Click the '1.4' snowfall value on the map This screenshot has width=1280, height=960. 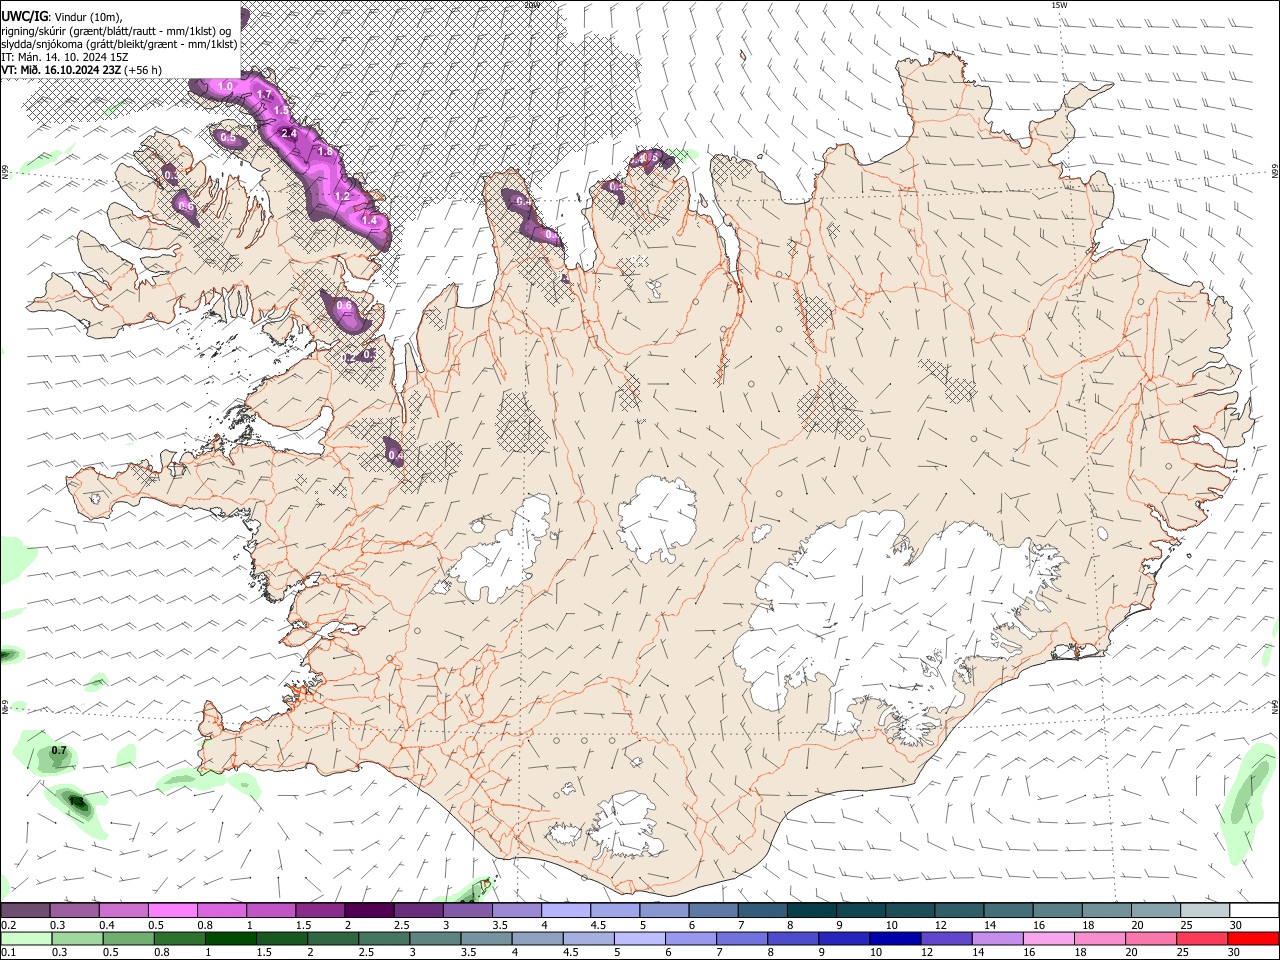[x=369, y=220]
